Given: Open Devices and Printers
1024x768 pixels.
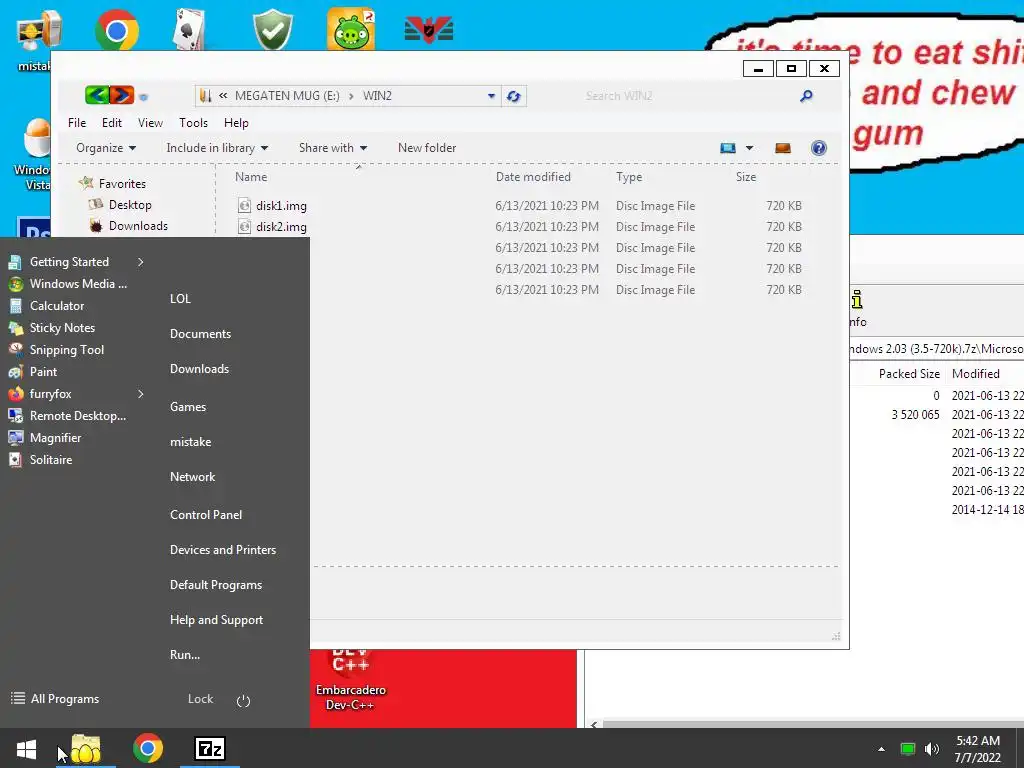Looking at the screenshot, I should tap(223, 550).
